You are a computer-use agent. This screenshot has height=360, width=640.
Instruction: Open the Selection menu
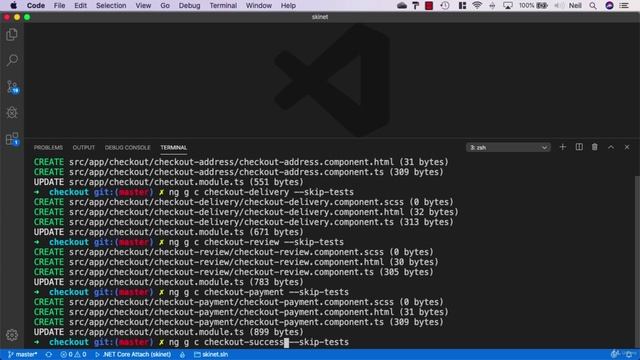111,6
